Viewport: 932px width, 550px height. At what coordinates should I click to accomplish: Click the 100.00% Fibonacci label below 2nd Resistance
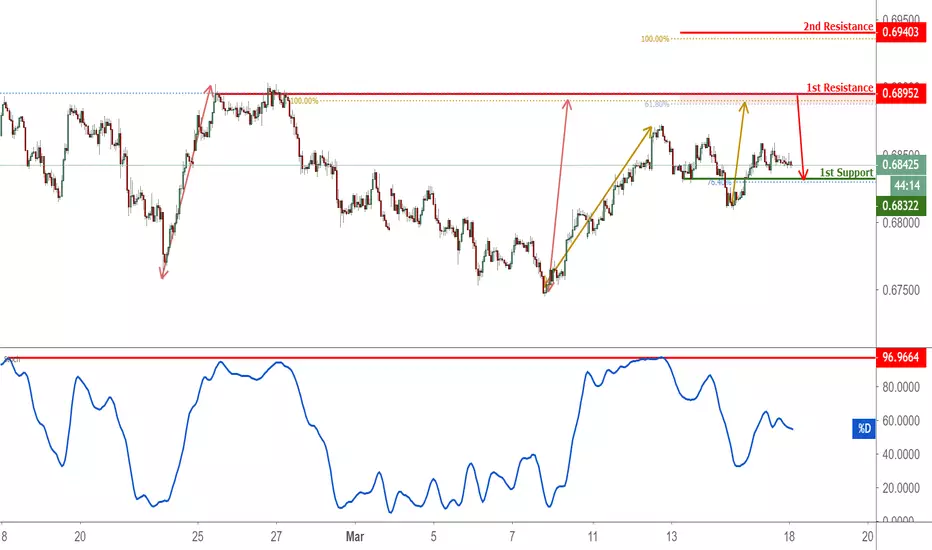(654, 39)
